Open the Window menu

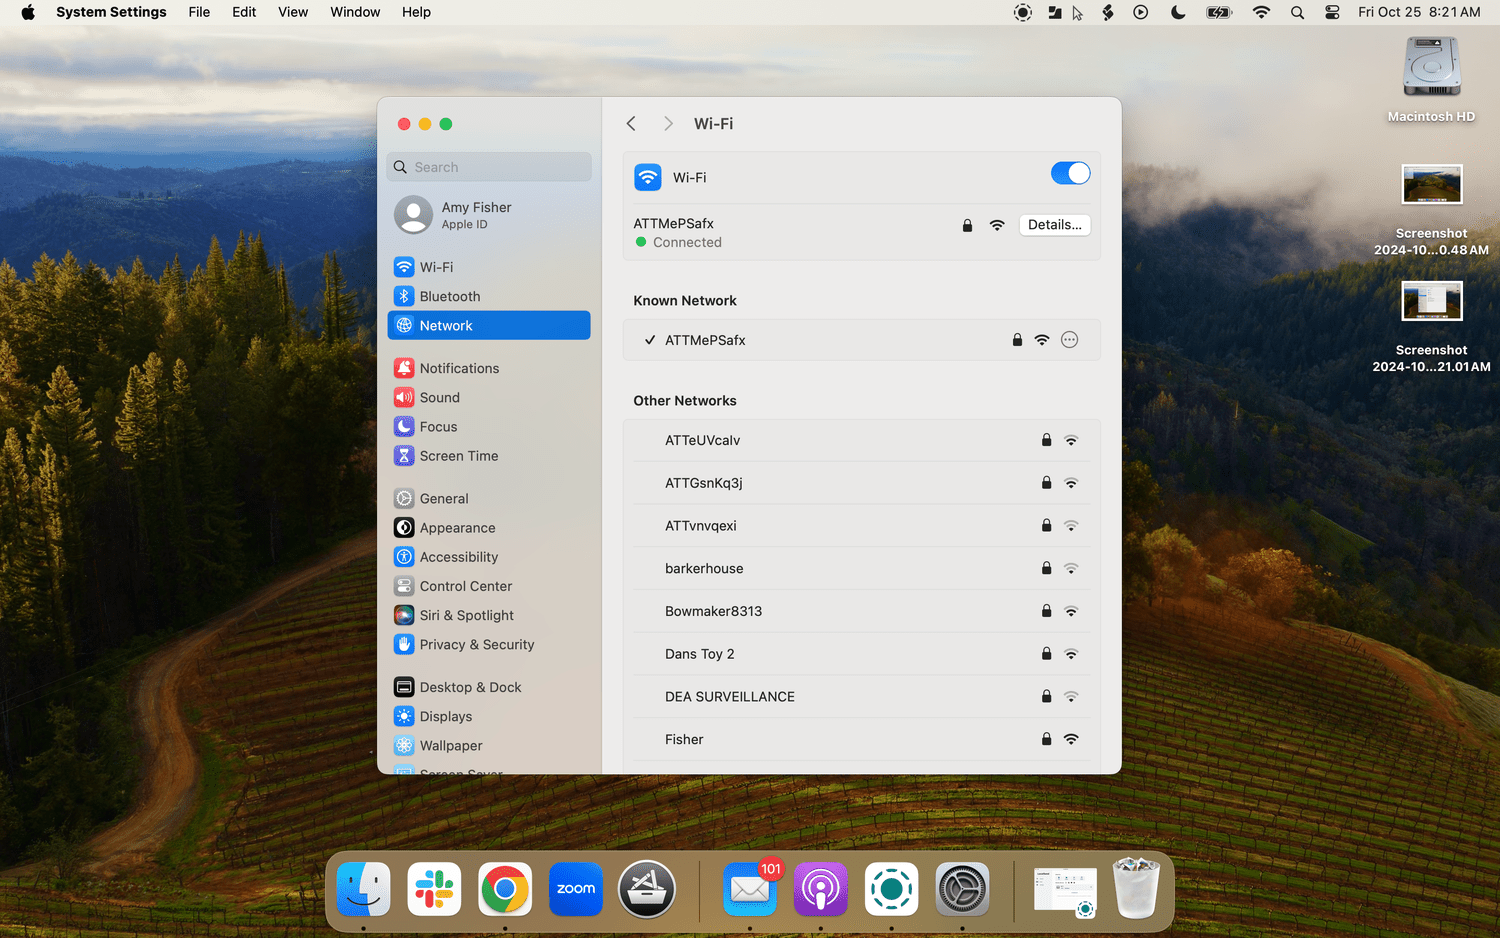click(355, 12)
